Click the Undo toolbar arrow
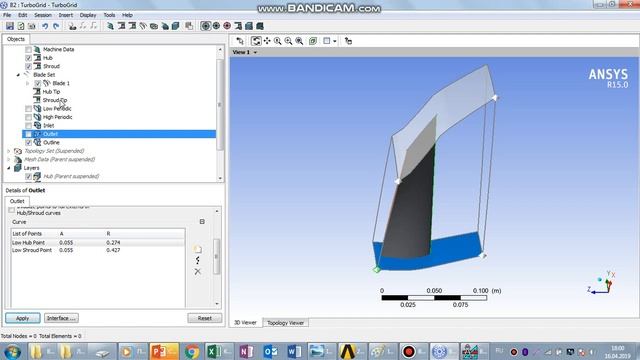 point(45,26)
